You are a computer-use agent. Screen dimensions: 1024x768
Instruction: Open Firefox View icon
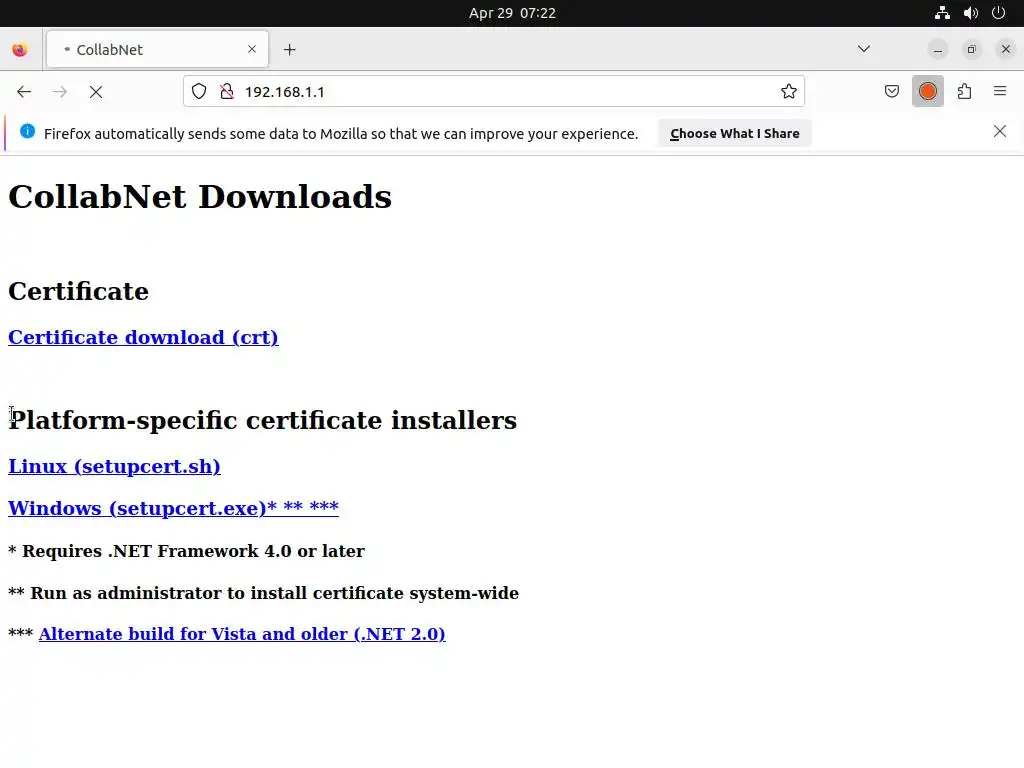click(x=20, y=50)
